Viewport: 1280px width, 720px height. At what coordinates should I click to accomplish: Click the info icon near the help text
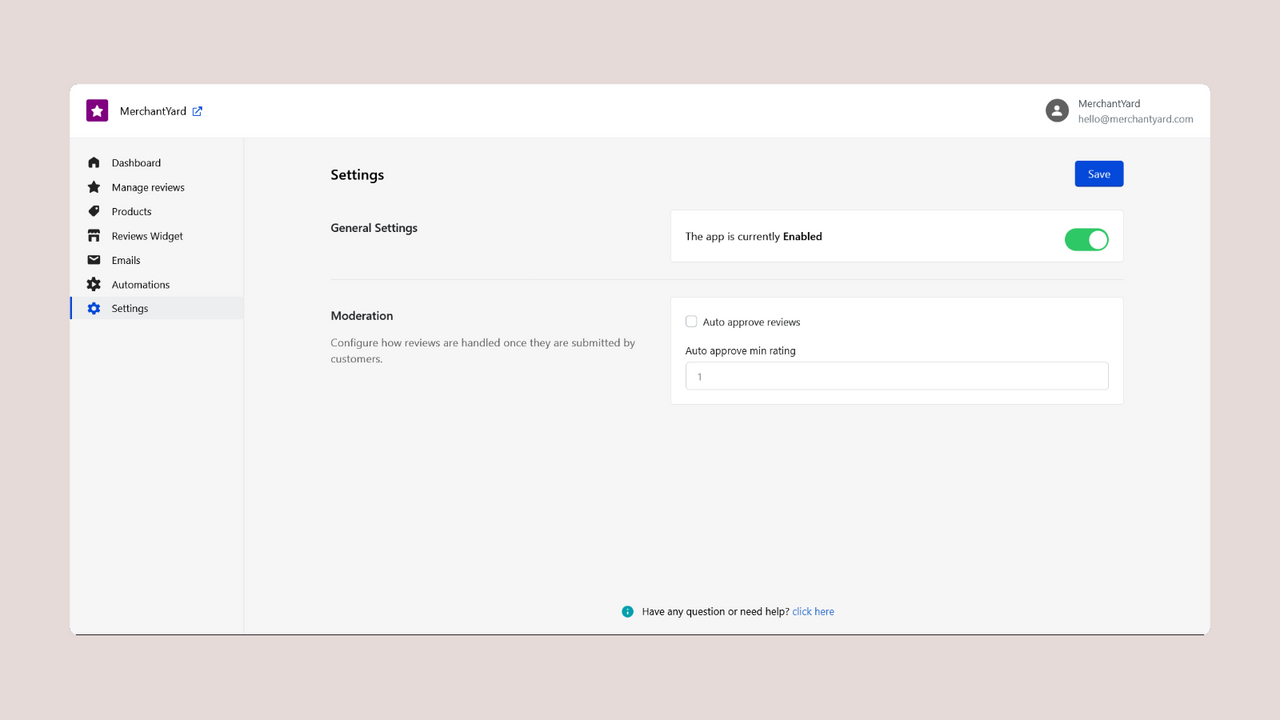pyautogui.click(x=628, y=611)
